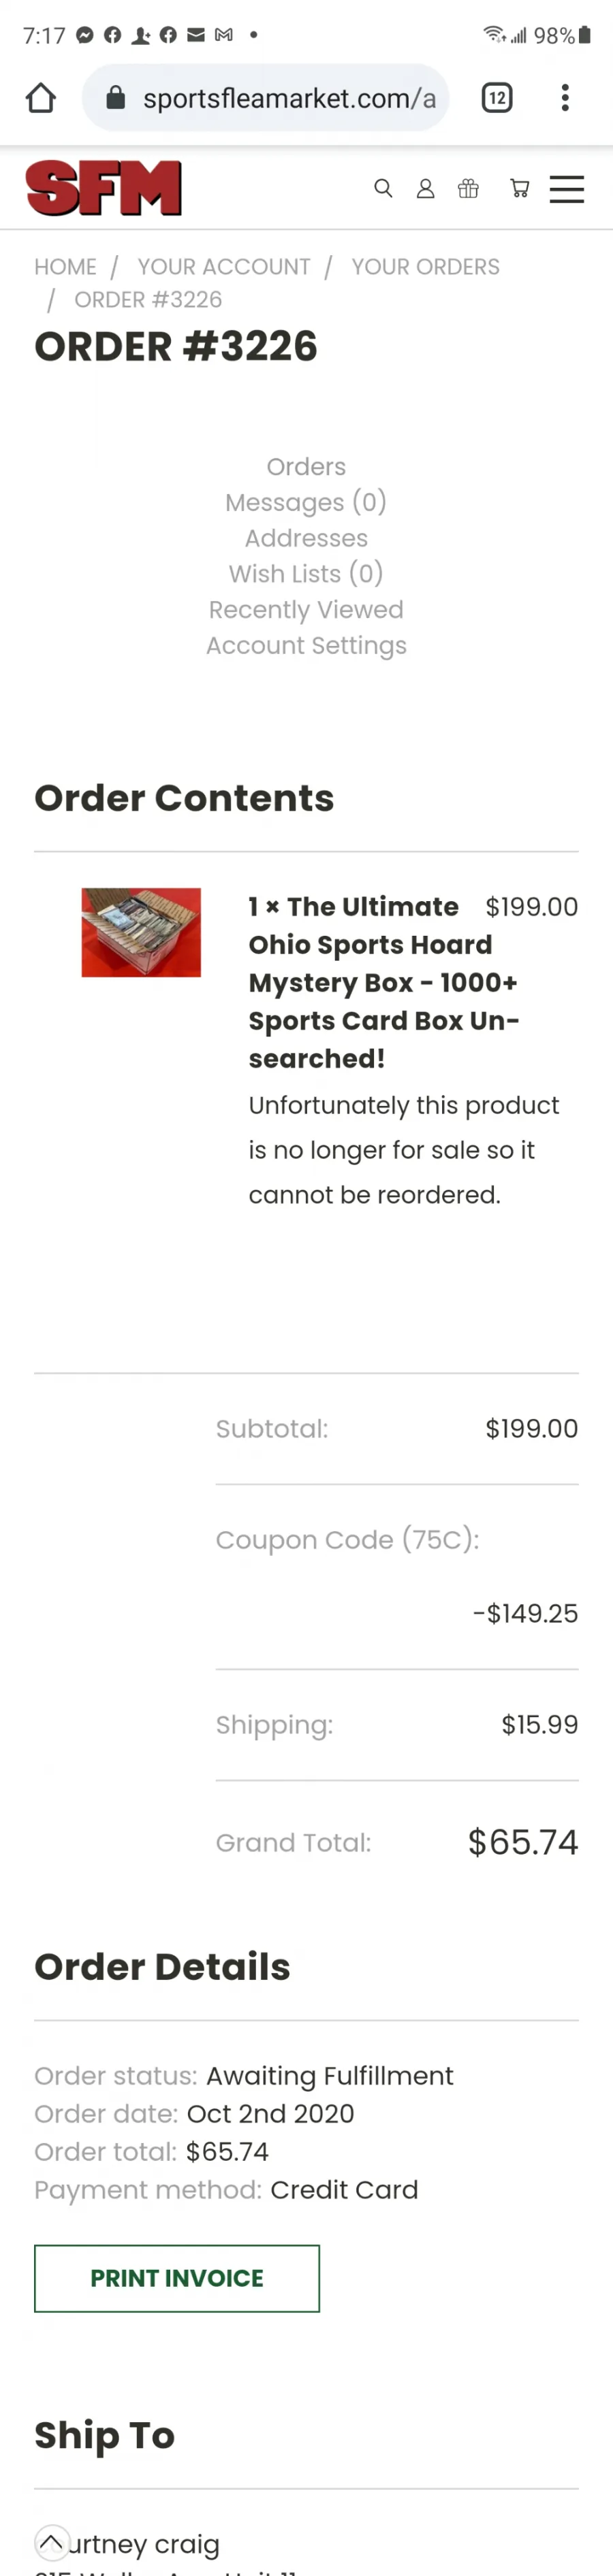Open the YOUR ORDERS breadcrumb
Viewport: 613px width, 2576px height.
click(425, 267)
